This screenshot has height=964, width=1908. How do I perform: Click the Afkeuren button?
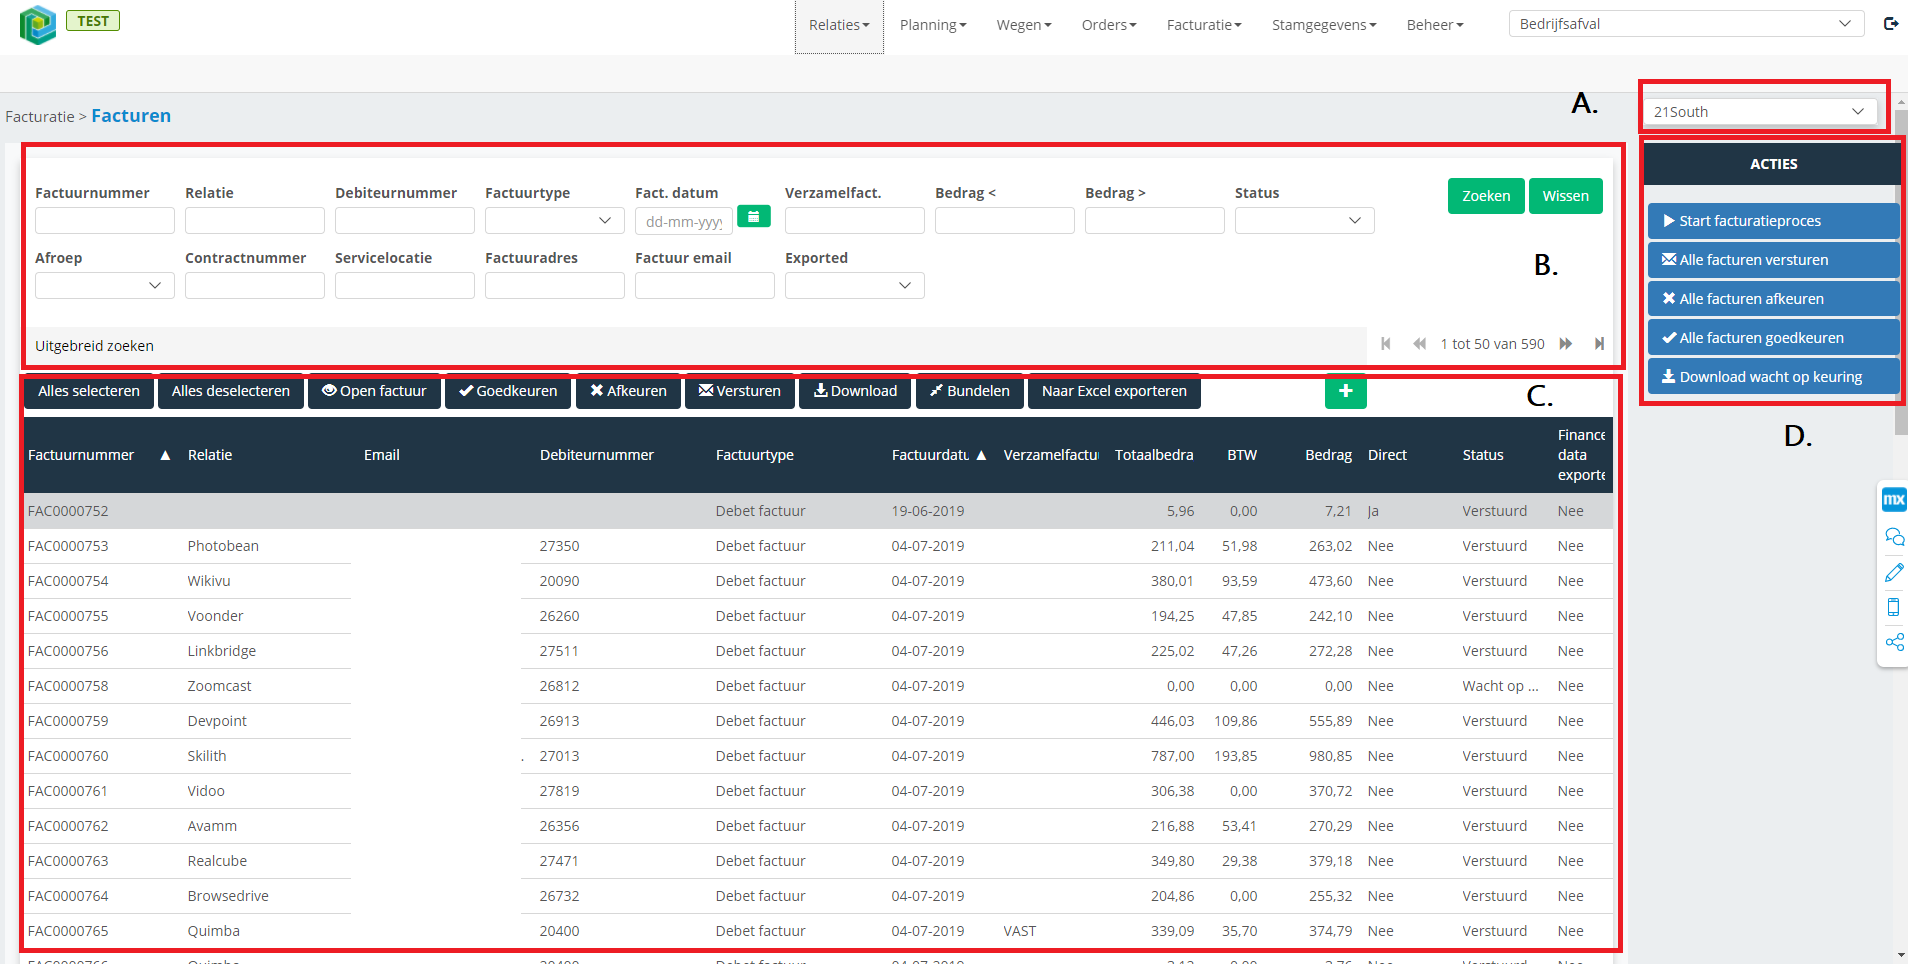point(628,391)
